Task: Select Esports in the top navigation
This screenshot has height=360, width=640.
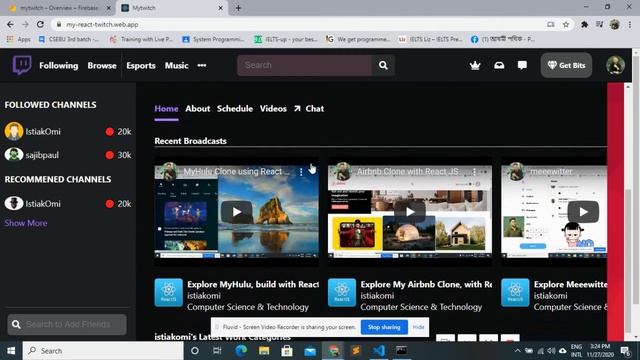Action: pos(141,65)
